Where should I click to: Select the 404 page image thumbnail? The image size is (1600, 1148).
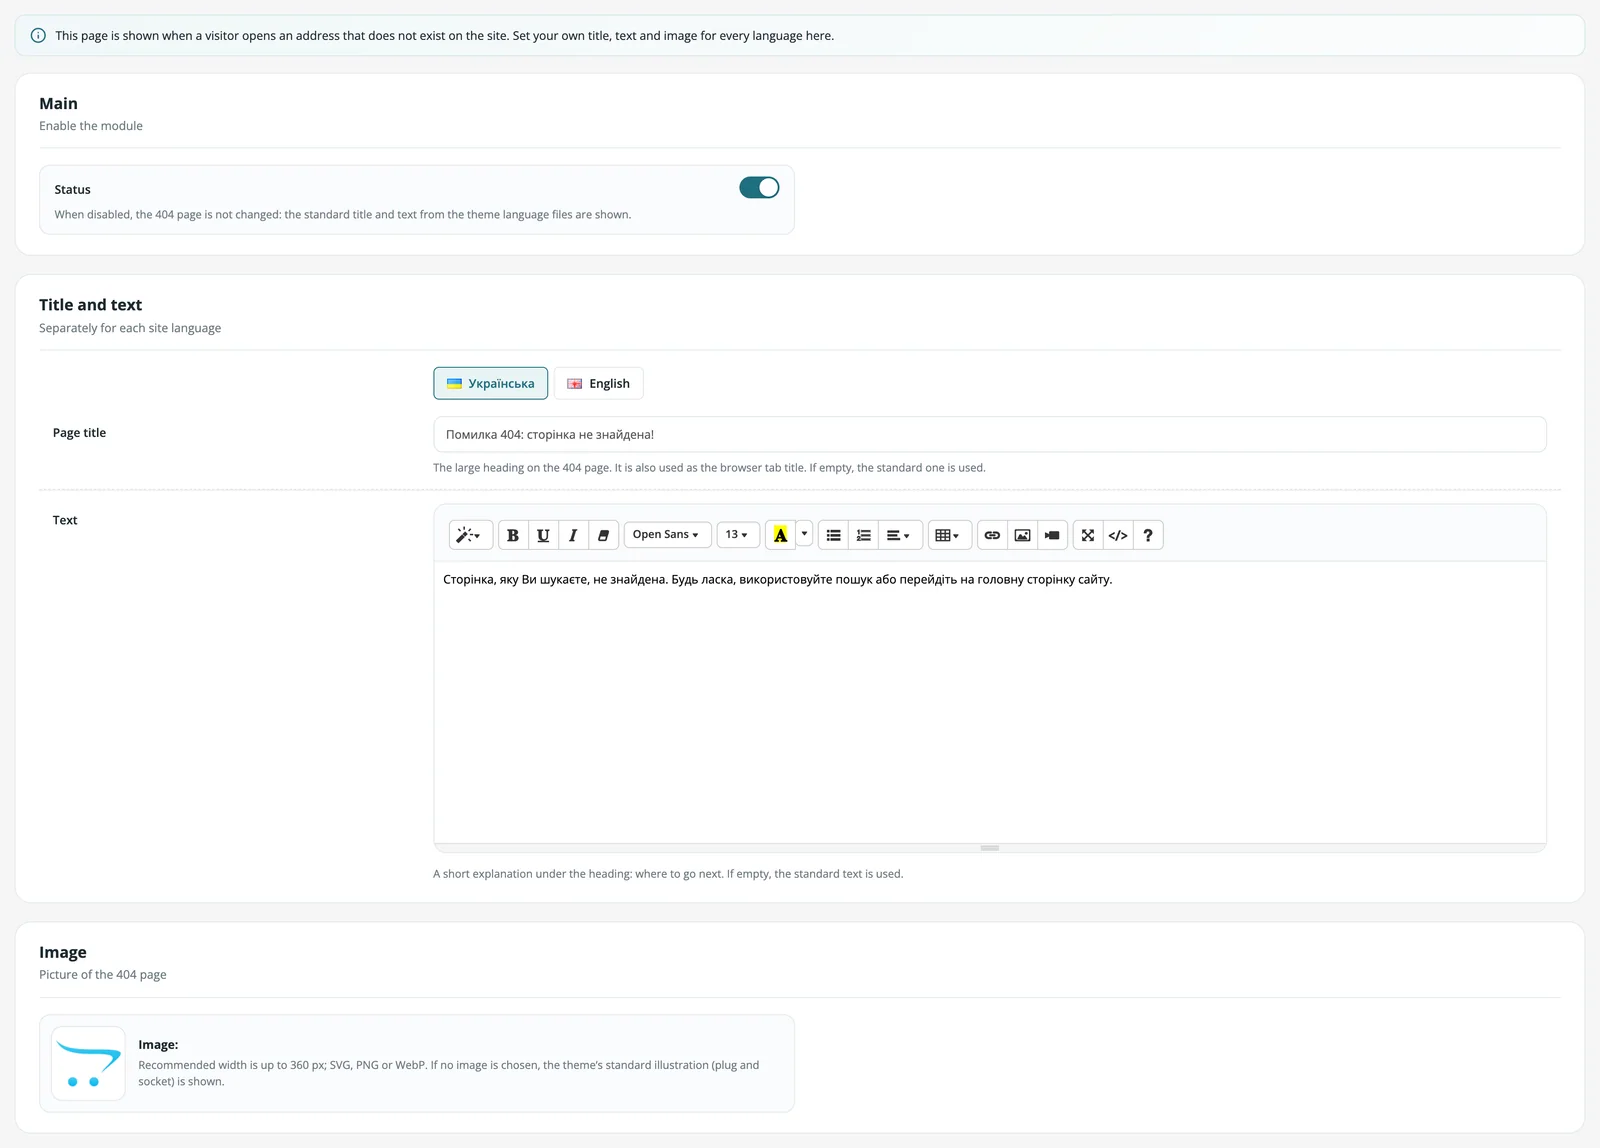click(x=88, y=1063)
